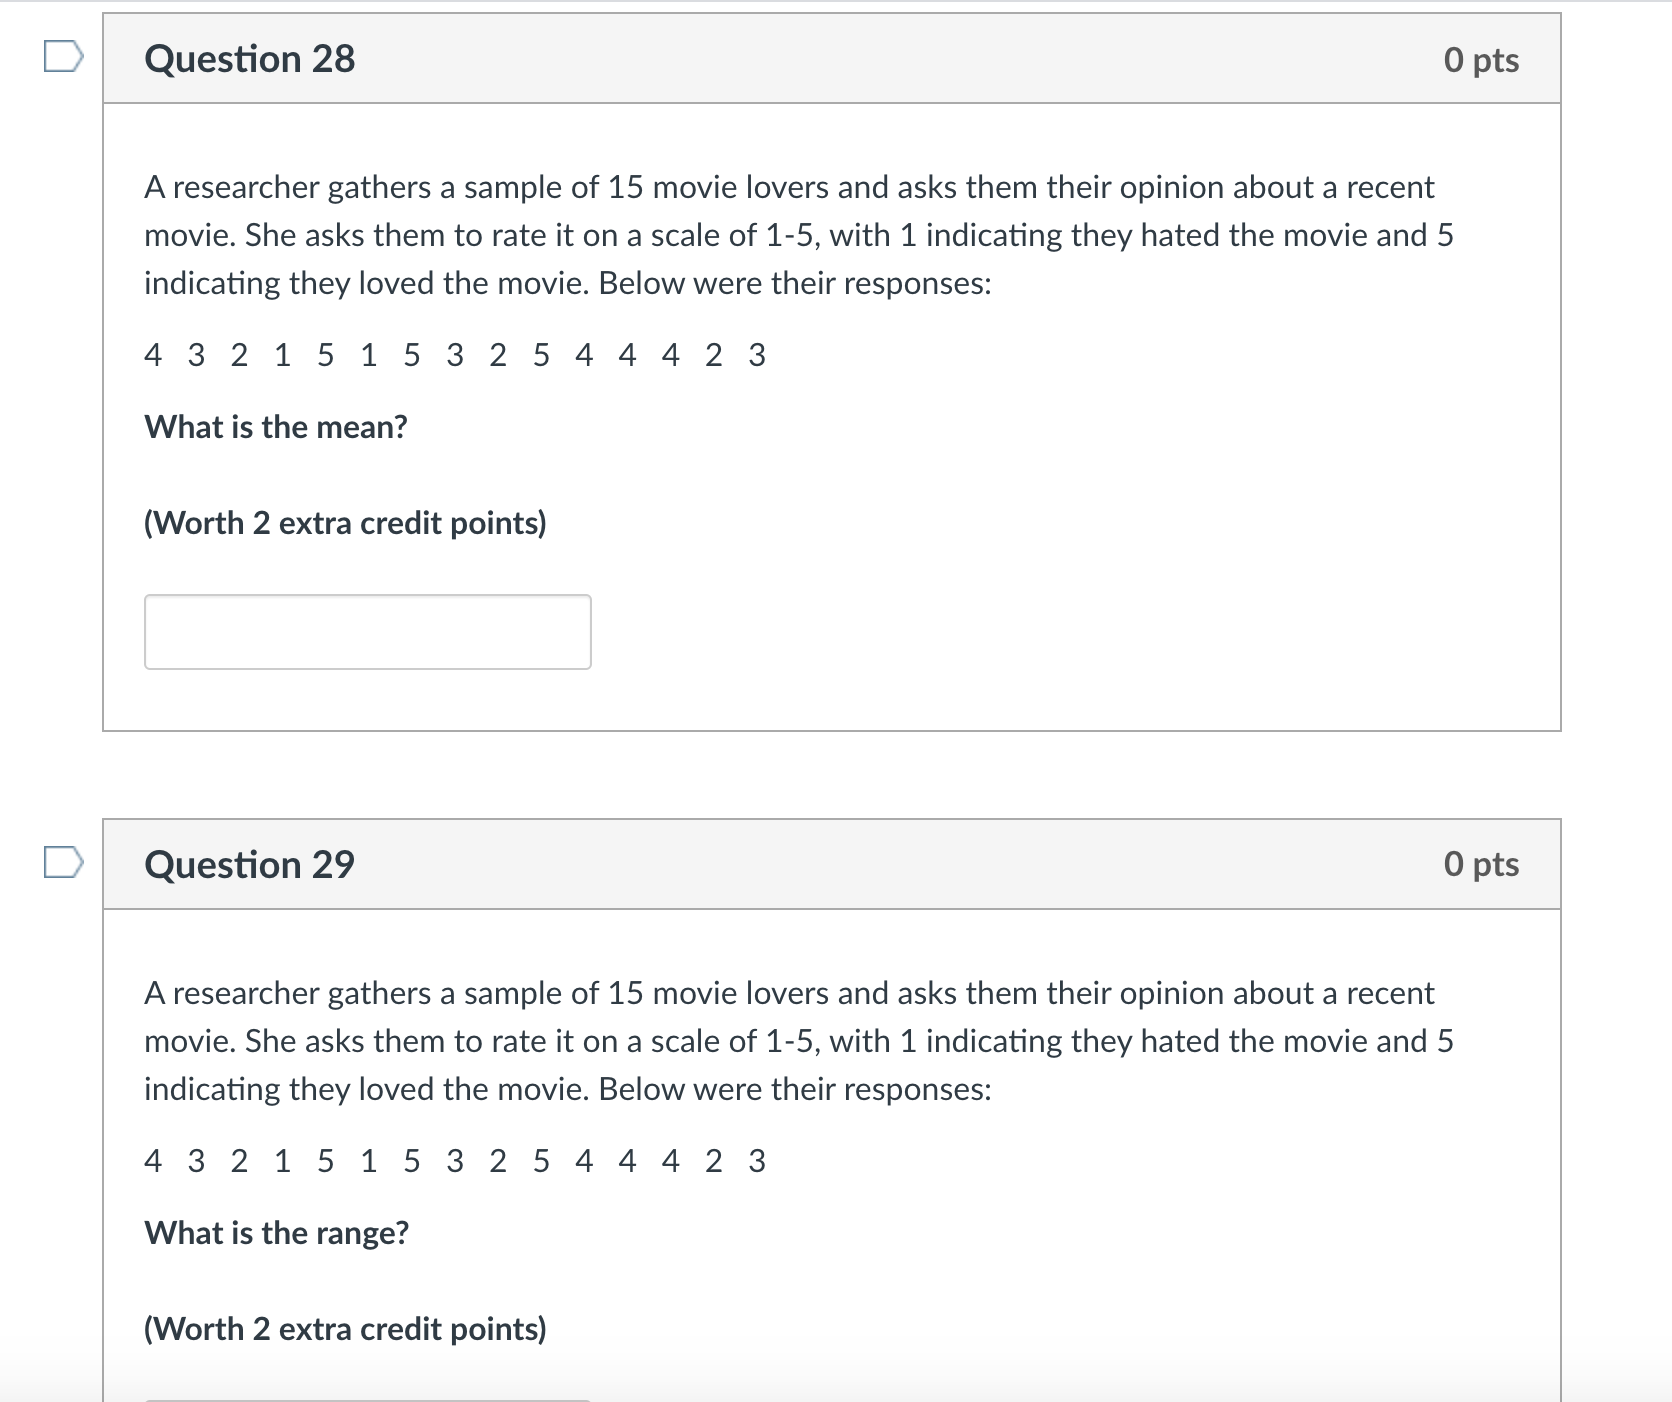This screenshot has height=1402, width=1672.
Task: Click the extra credit note in Question 28
Action: pos(345,522)
